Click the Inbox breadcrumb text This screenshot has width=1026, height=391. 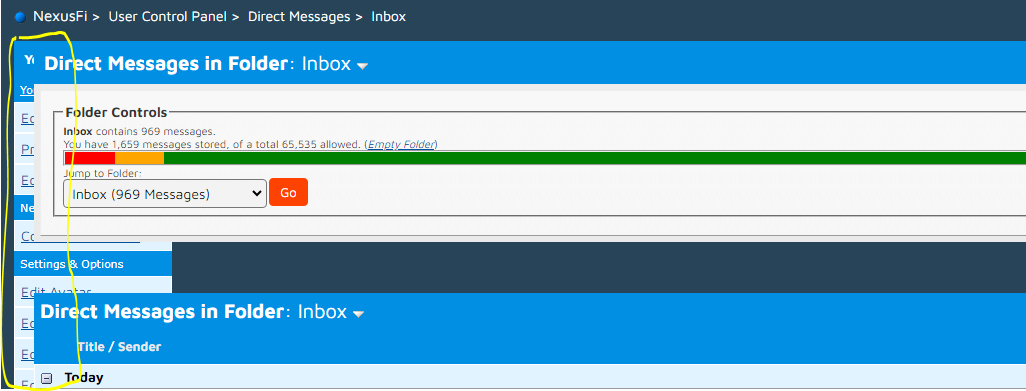pyautogui.click(x=389, y=17)
